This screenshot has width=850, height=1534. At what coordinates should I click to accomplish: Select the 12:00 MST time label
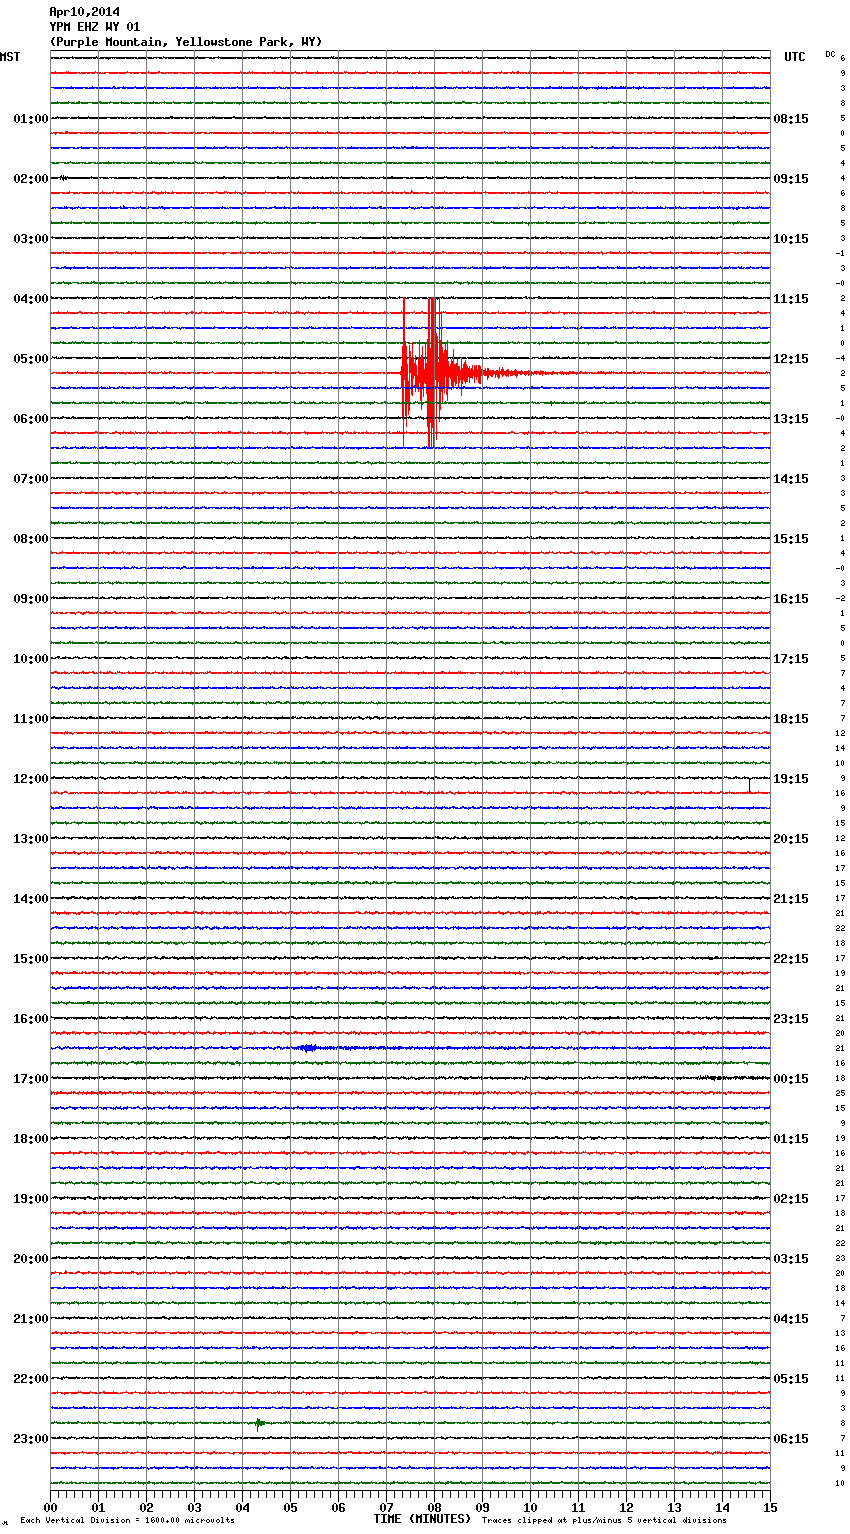30,779
